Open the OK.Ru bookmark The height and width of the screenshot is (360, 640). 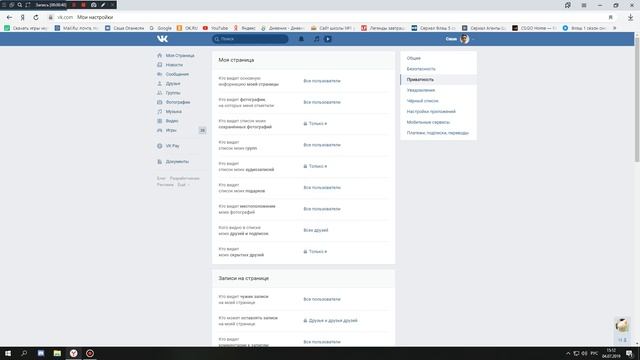click(x=187, y=28)
